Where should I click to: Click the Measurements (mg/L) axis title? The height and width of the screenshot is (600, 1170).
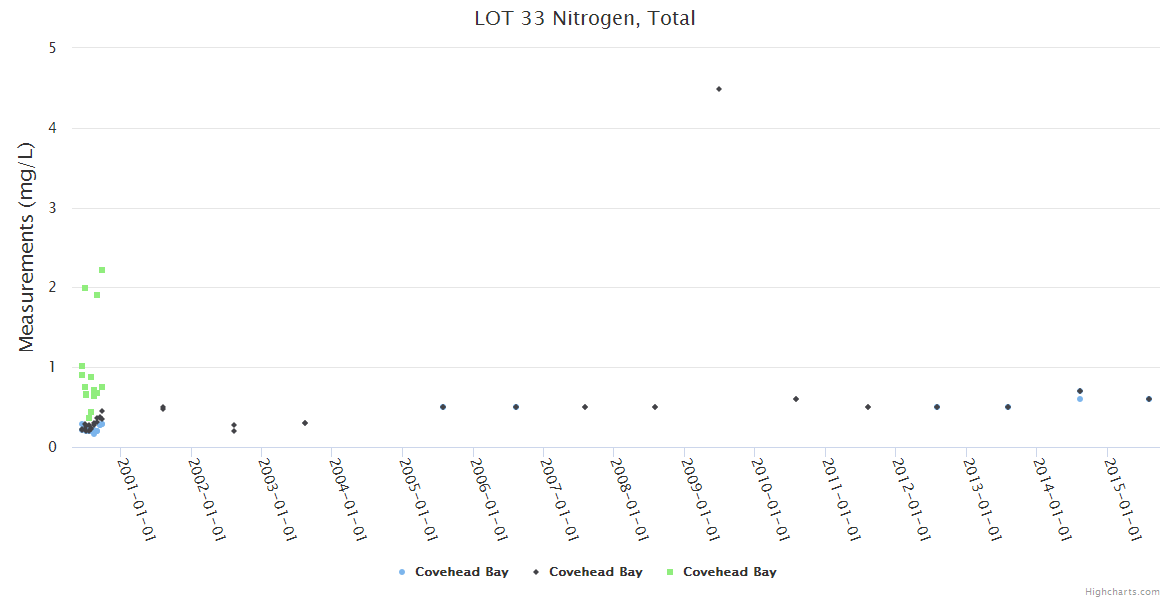[27, 247]
